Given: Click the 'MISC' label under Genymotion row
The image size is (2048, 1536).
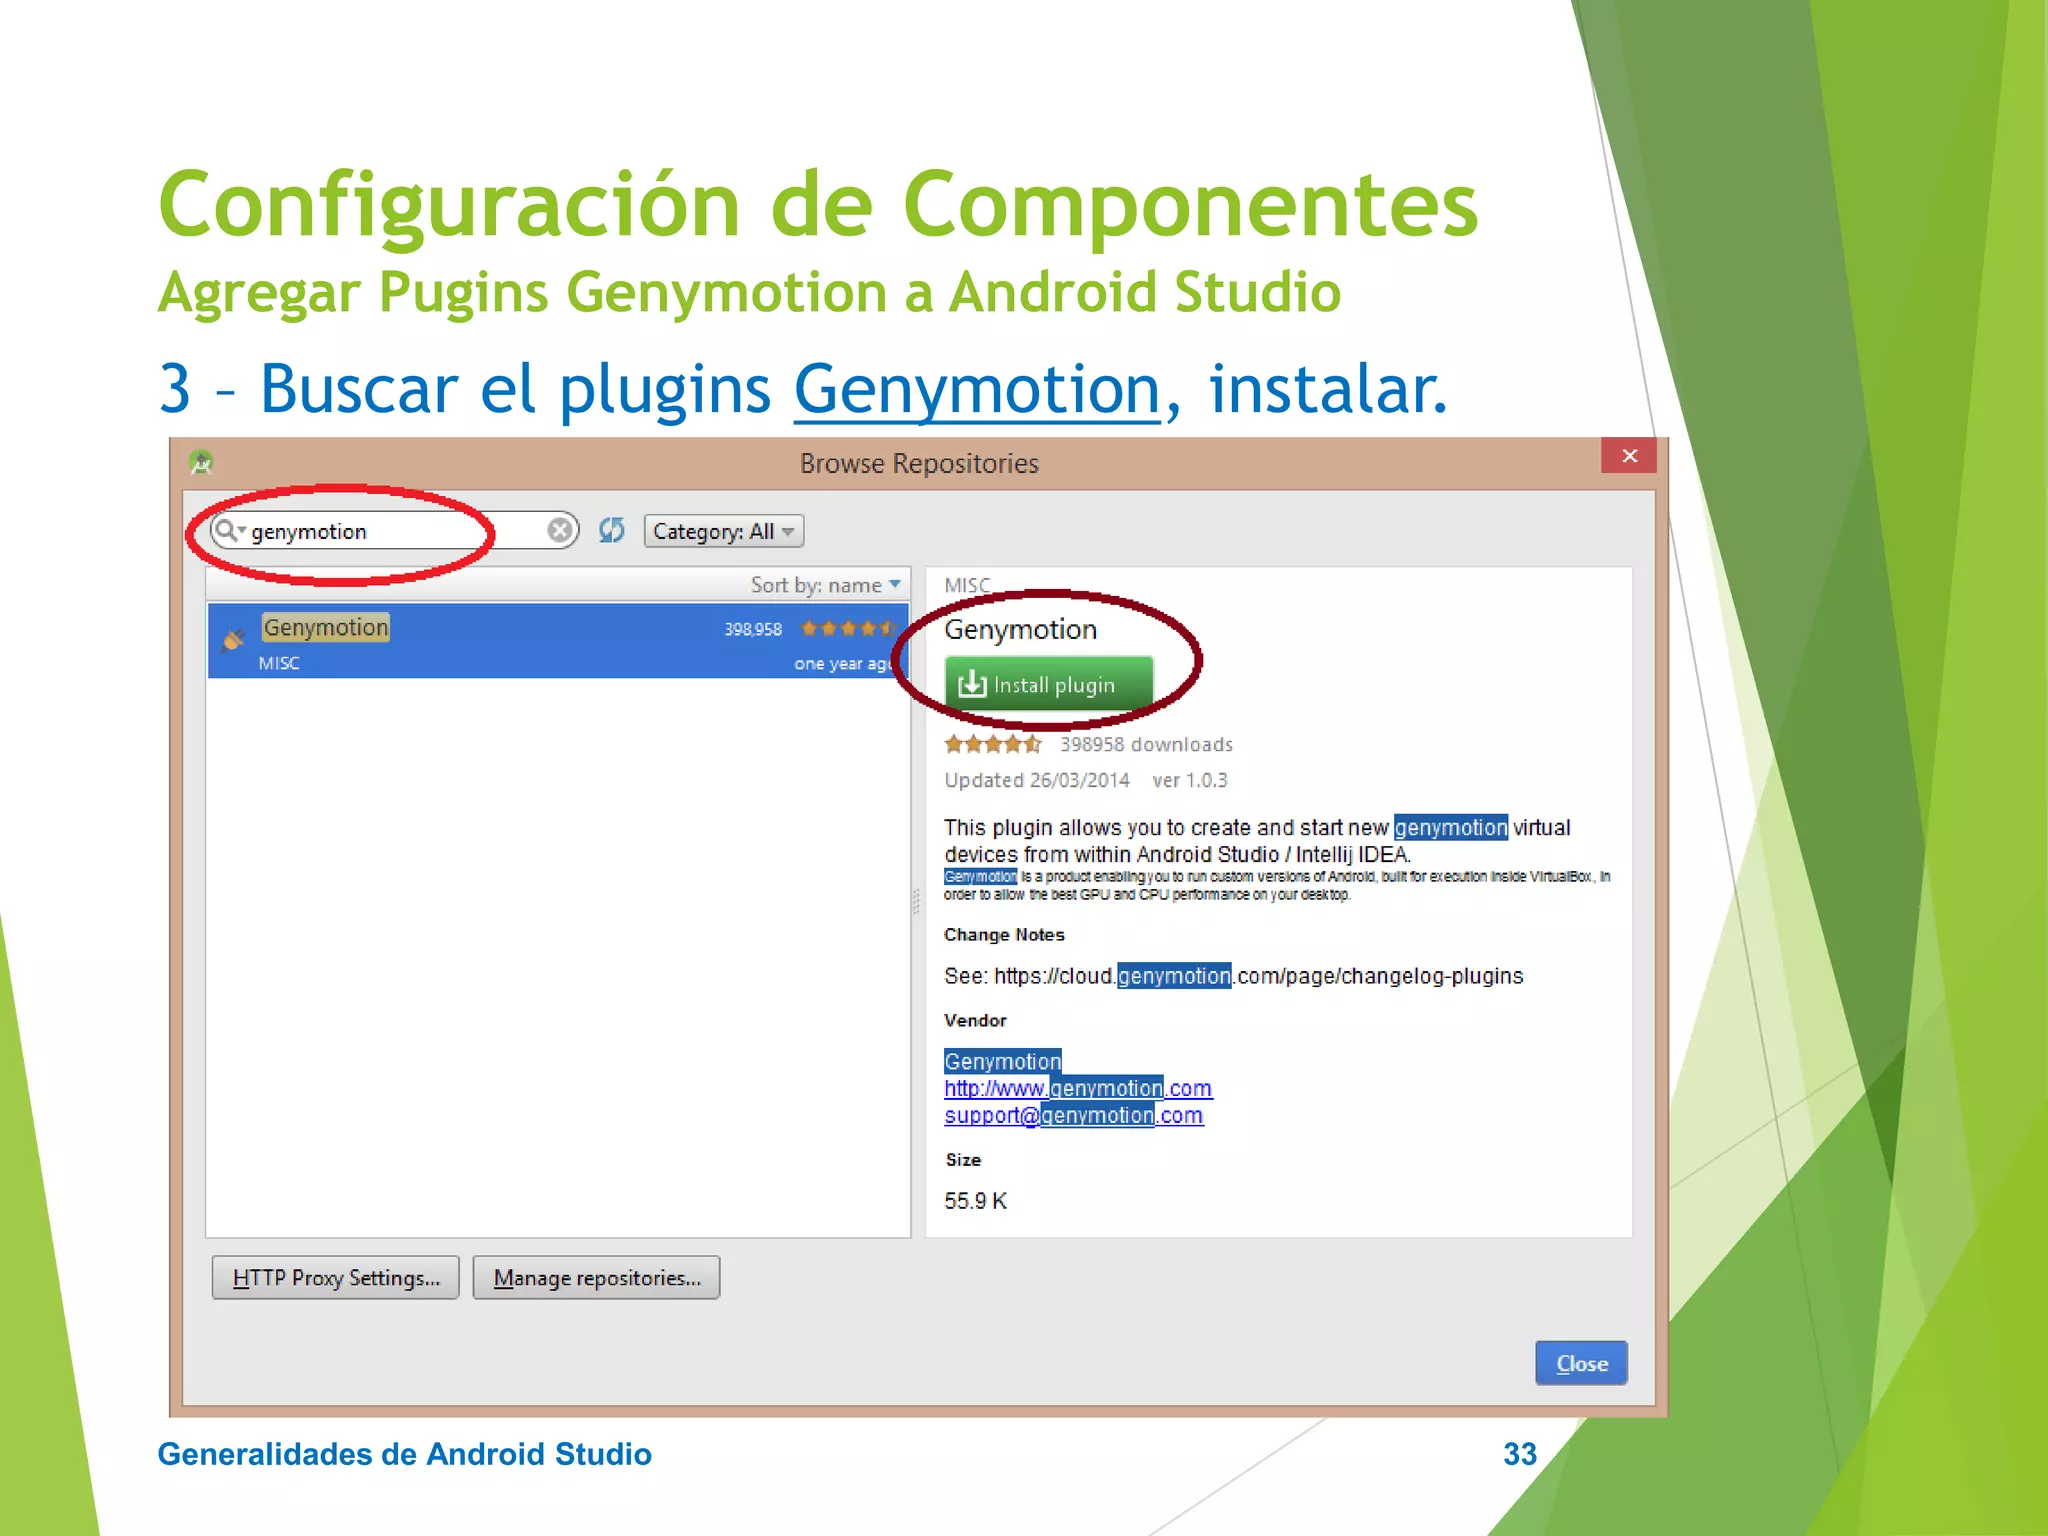Looking at the screenshot, I should 279,663.
